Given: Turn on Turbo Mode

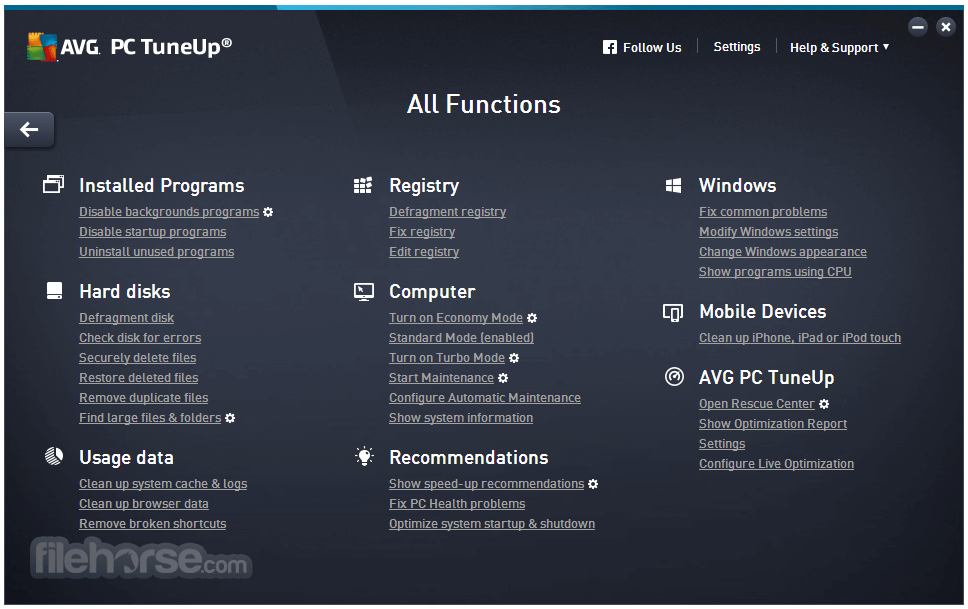Looking at the screenshot, I should point(447,358).
